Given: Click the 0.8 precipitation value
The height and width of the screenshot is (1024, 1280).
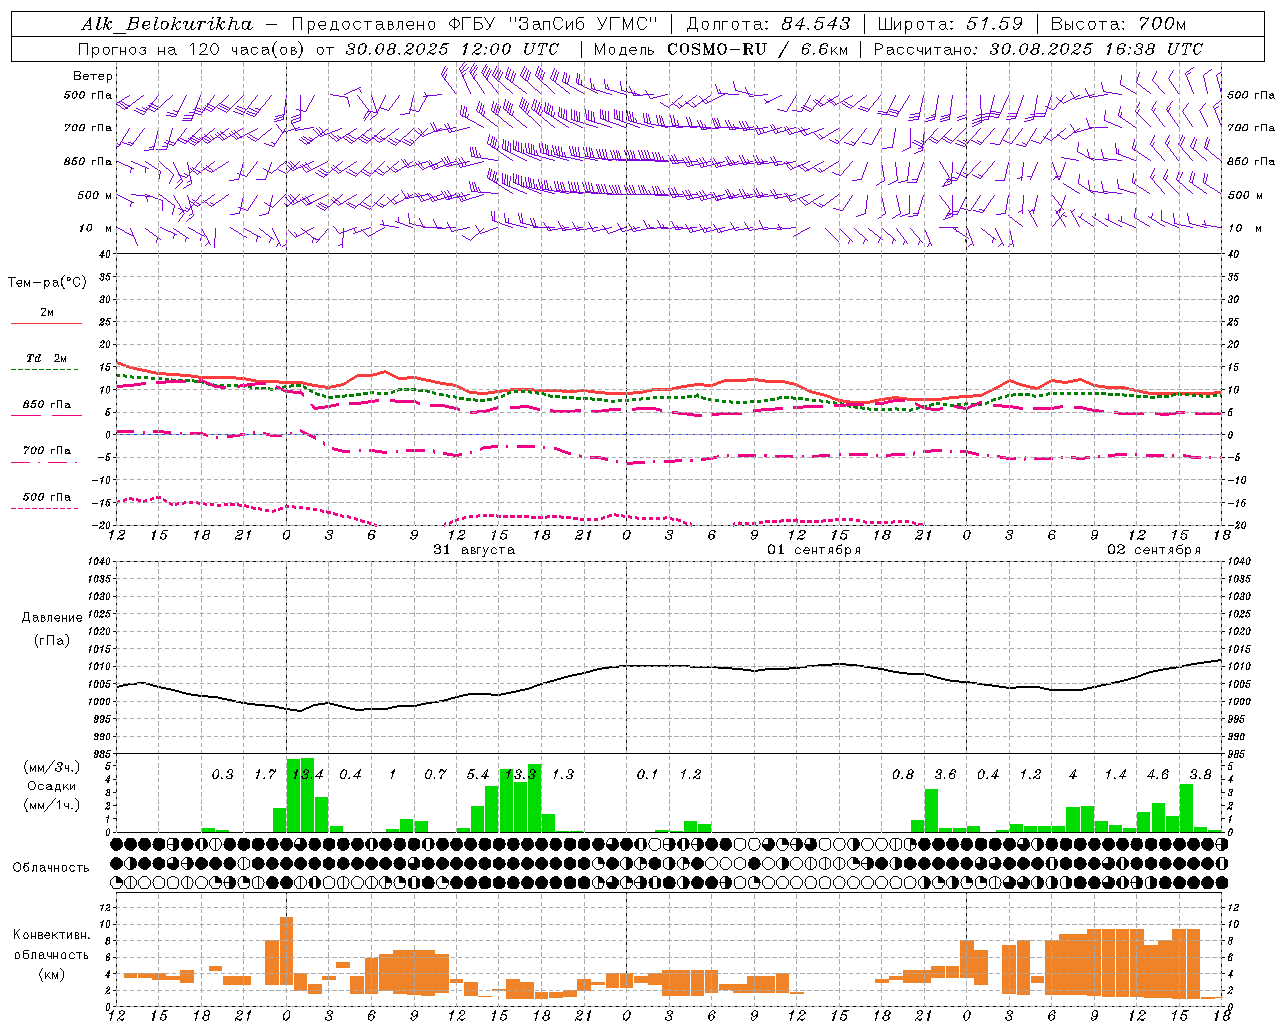Looking at the screenshot, I should (903, 774).
